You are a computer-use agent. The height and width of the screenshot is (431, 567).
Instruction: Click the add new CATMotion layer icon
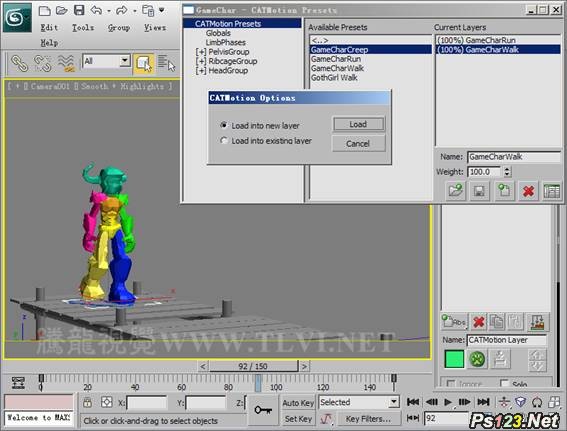tap(504, 191)
